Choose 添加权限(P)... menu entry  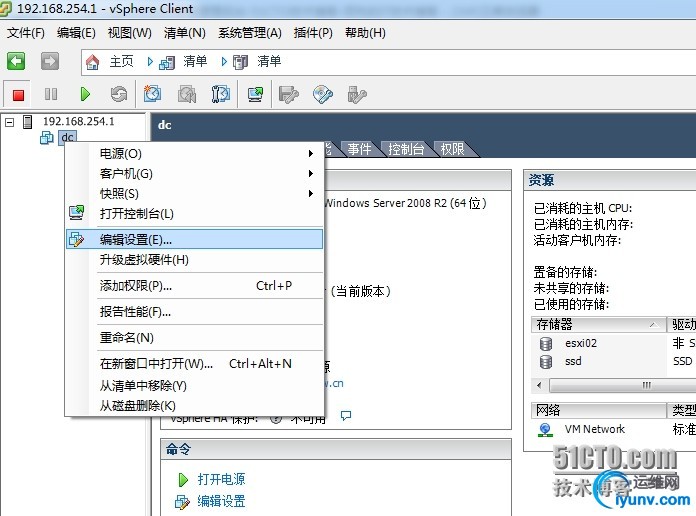[x=194, y=286]
